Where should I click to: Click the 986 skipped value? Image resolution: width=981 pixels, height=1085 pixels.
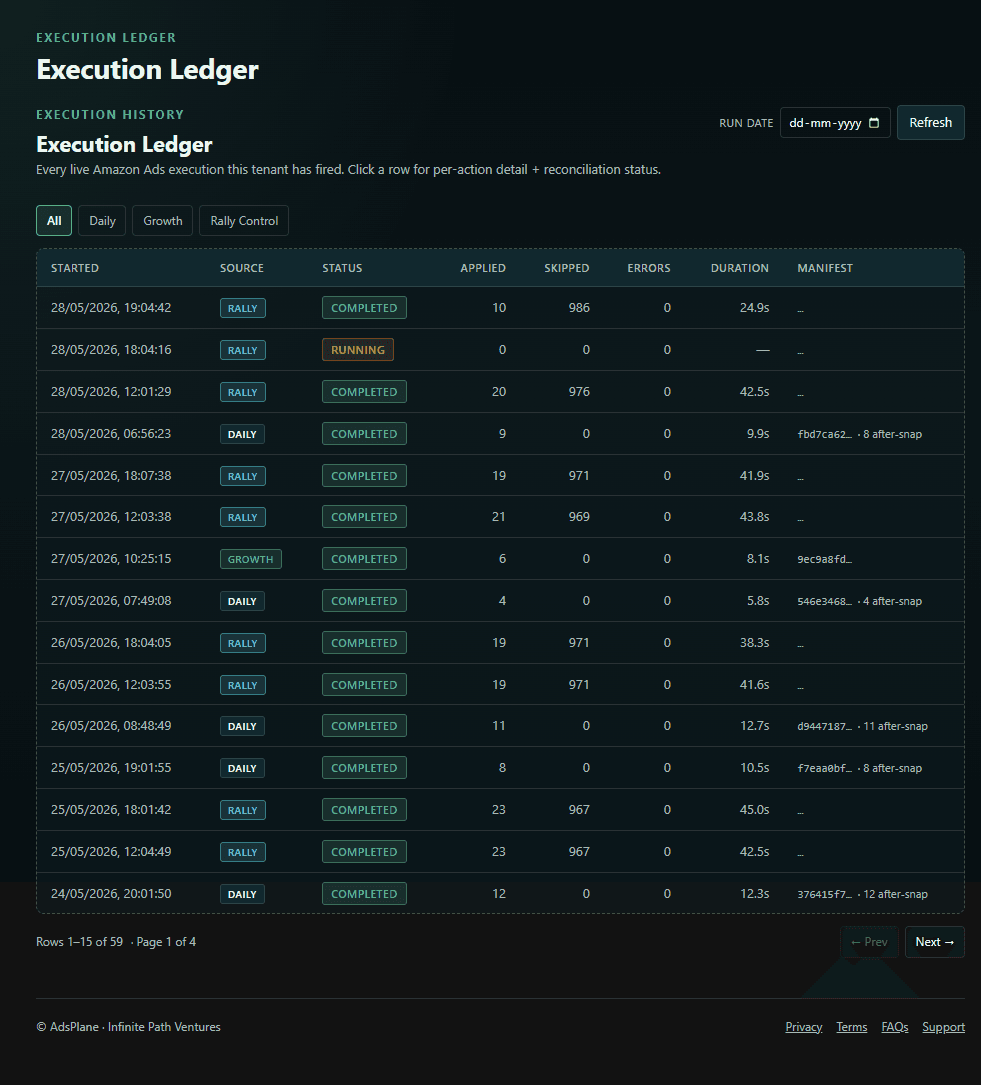(579, 308)
